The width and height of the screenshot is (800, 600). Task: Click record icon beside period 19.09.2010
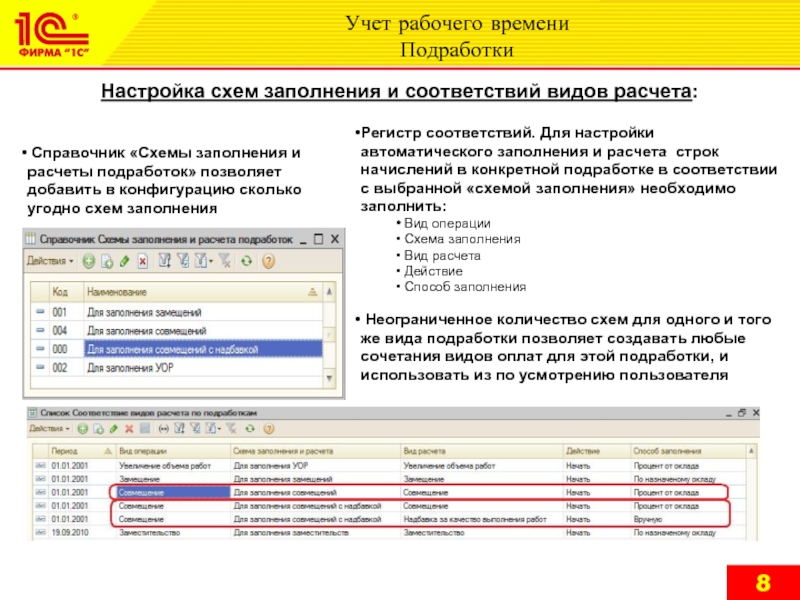pyautogui.click(x=41, y=533)
